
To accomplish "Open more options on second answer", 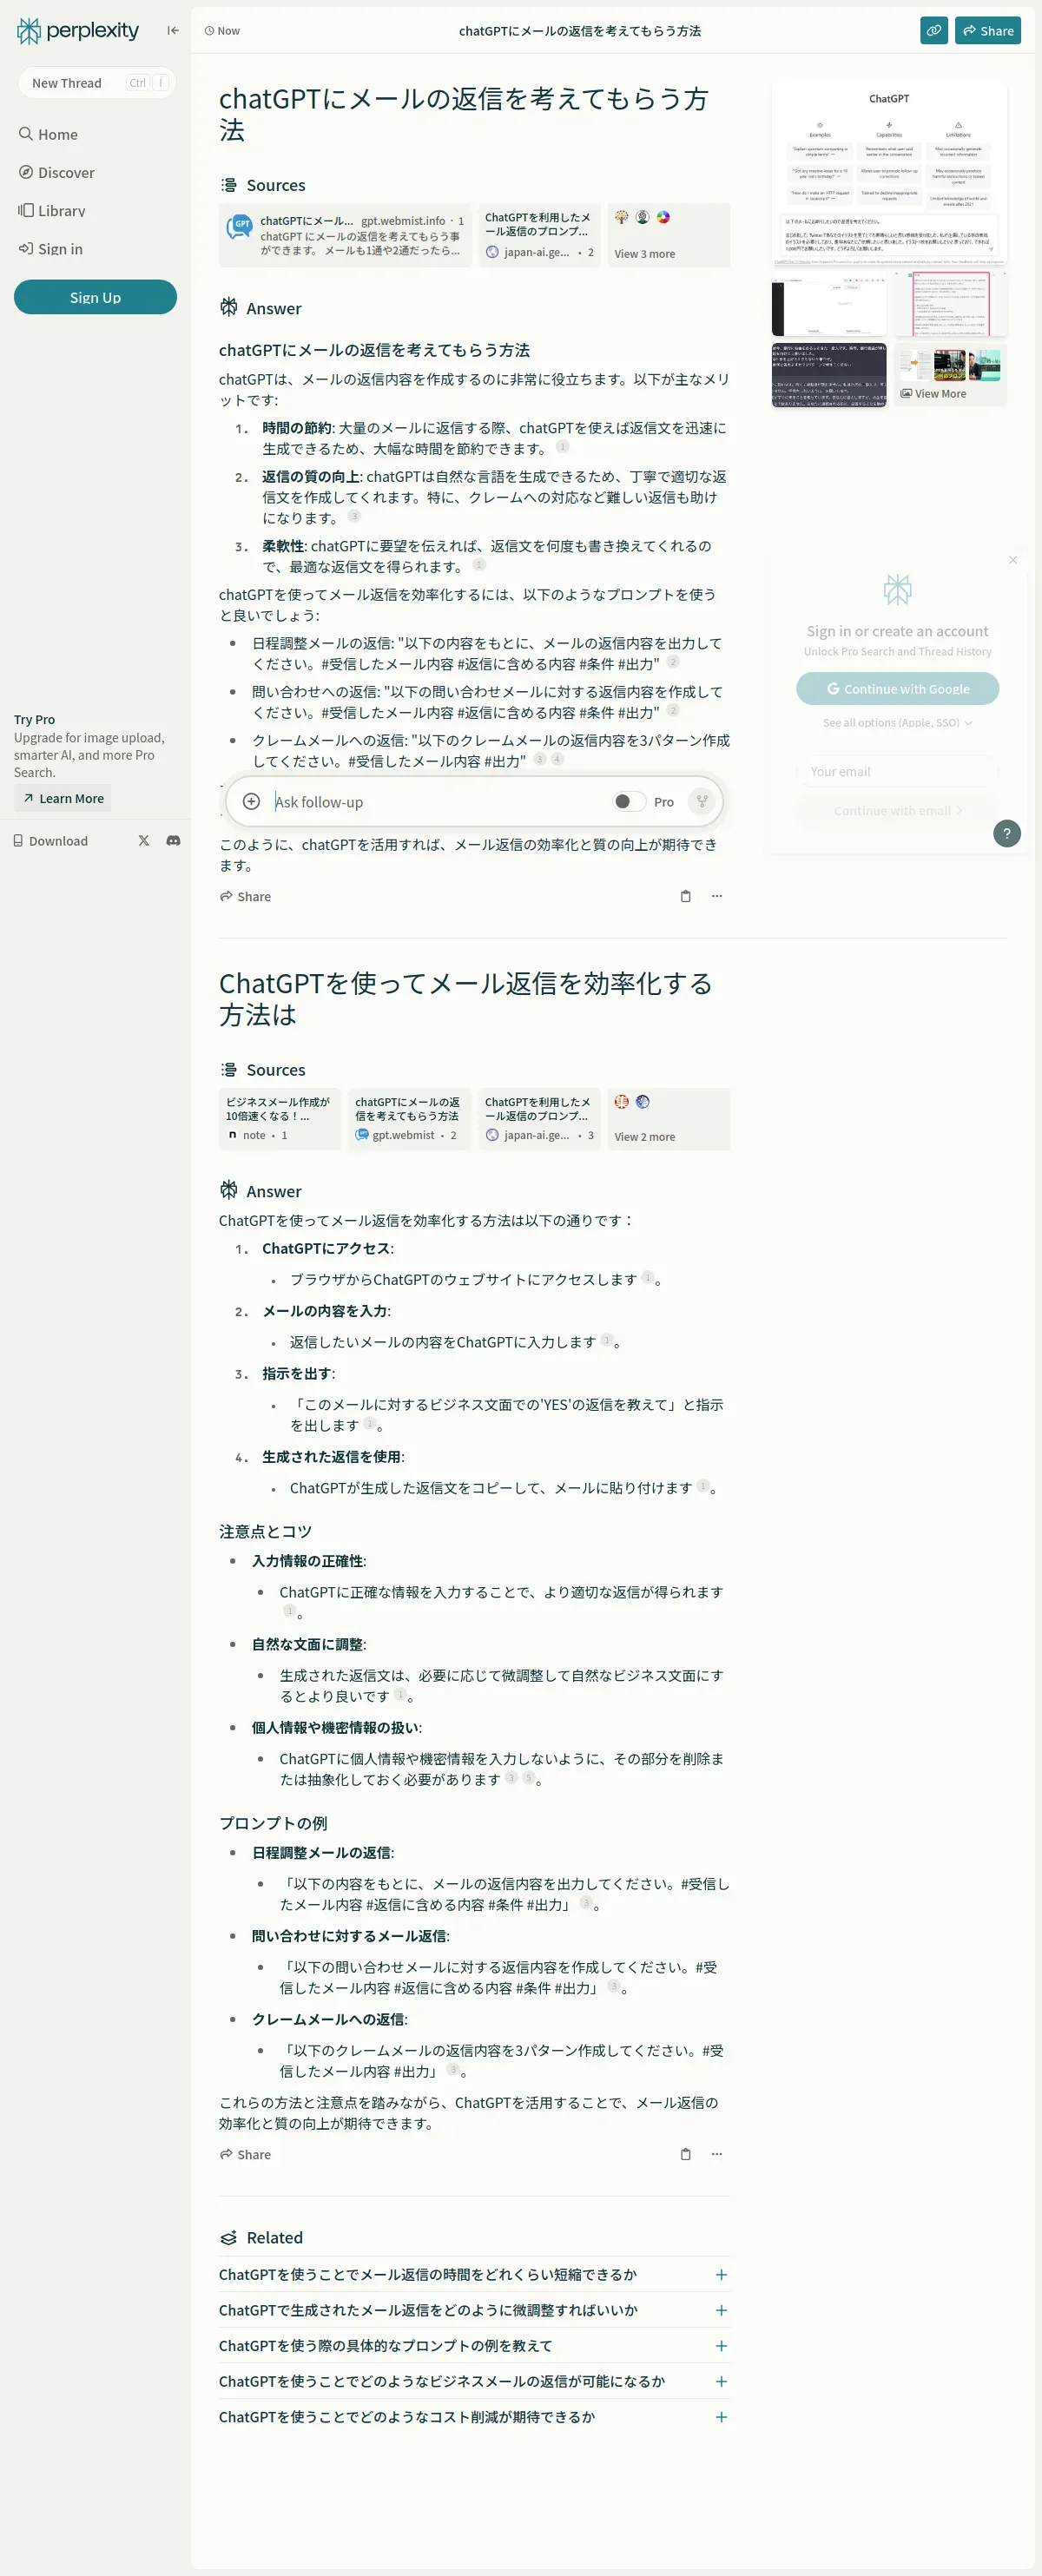I will point(716,2154).
